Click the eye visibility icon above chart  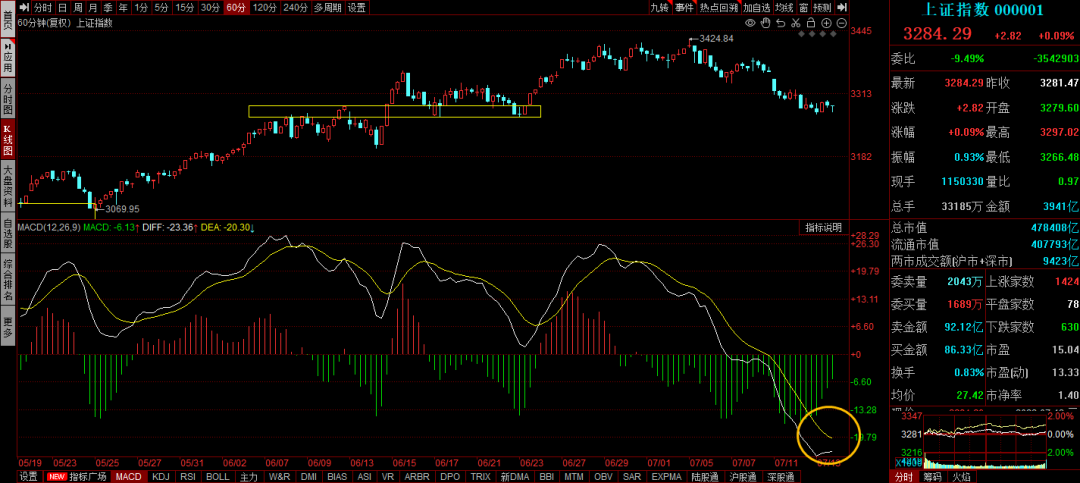[x=750, y=21]
